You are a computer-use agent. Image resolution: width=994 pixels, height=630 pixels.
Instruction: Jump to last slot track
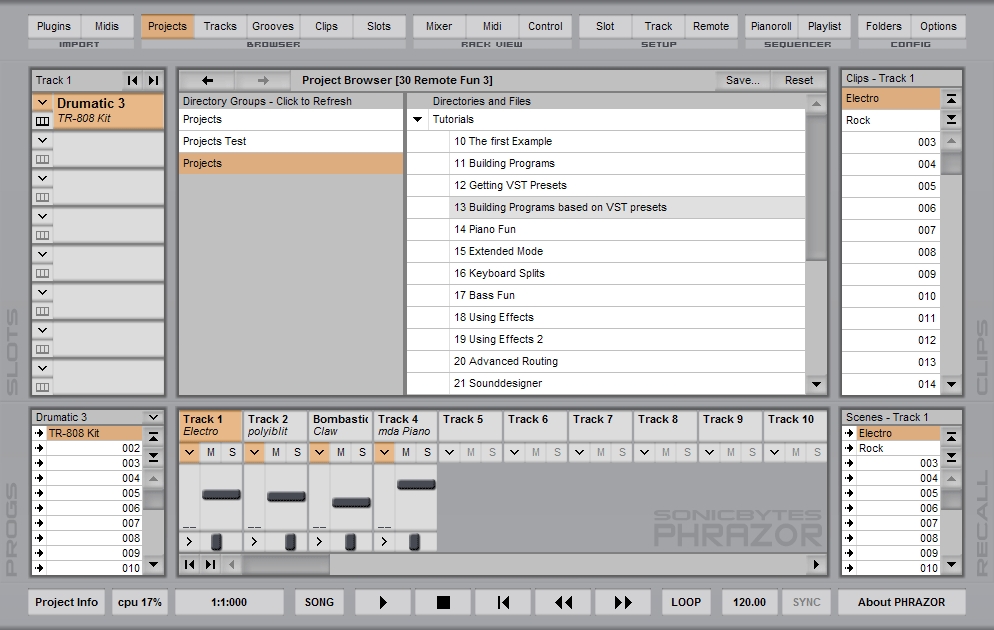pos(153,80)
